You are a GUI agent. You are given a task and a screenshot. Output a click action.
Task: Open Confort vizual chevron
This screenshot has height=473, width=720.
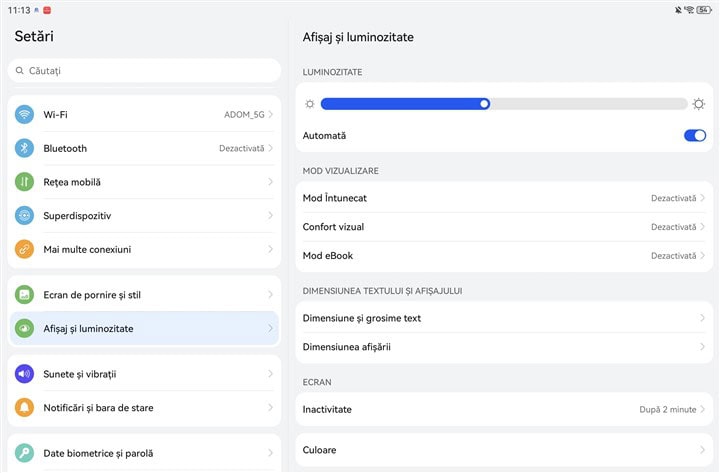(x=702, y=227)
